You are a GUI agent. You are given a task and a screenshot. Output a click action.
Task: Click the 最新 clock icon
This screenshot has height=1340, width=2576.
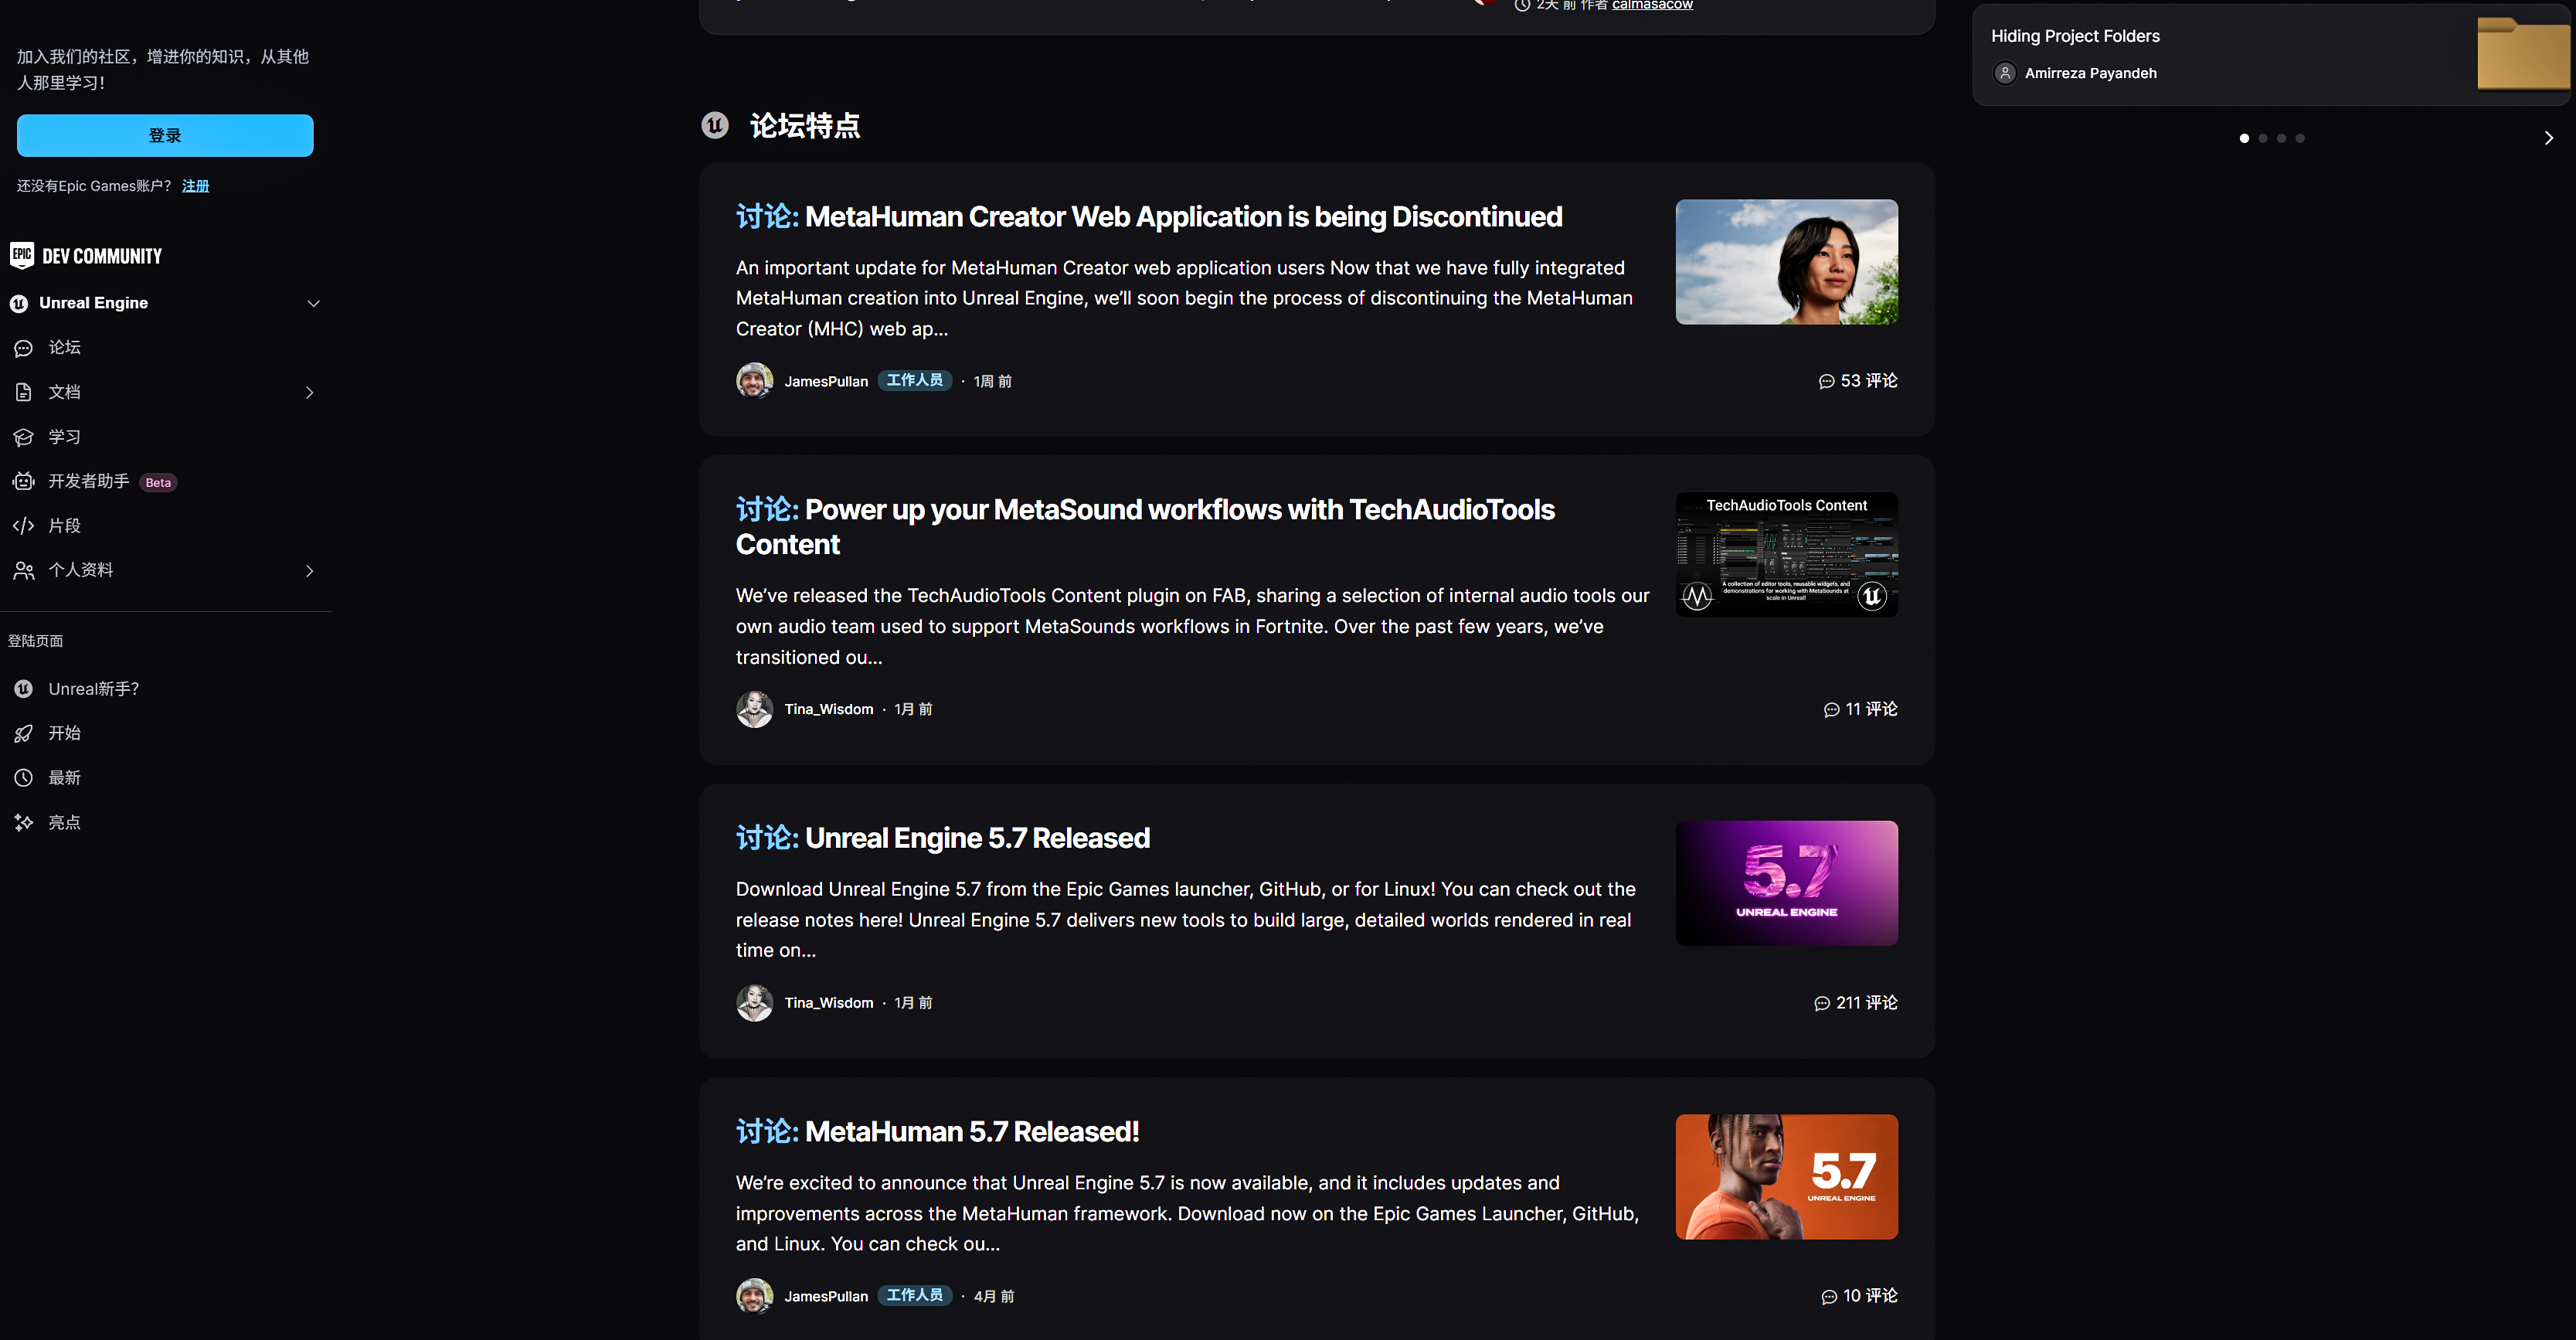(x=23, y=778)
